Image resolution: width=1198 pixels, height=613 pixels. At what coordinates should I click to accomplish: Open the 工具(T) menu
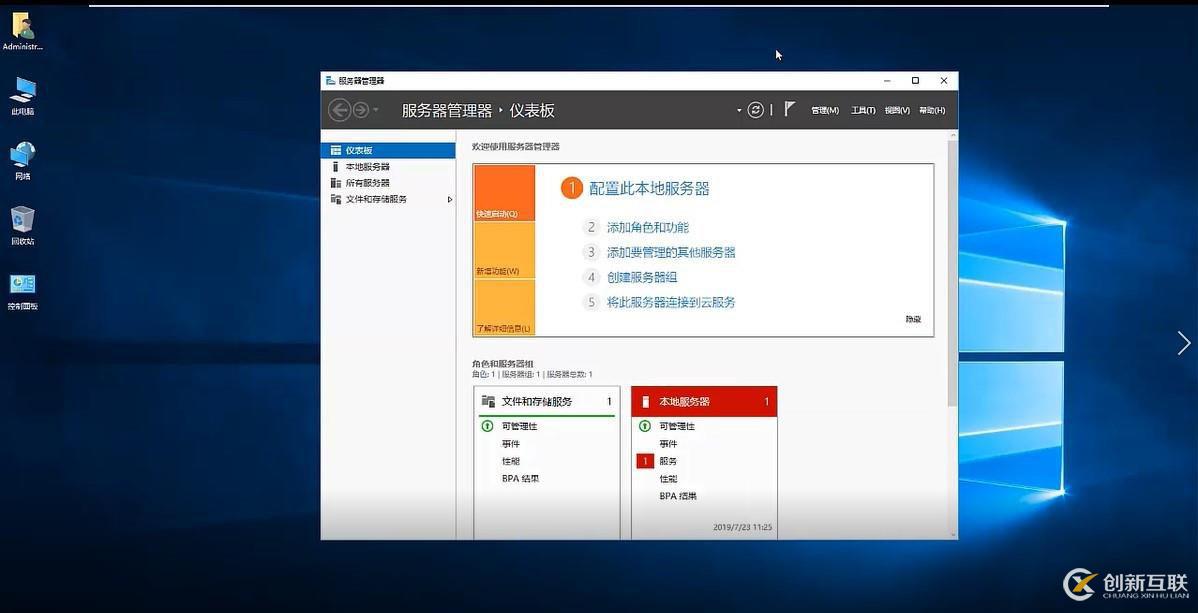pos(863,111)
